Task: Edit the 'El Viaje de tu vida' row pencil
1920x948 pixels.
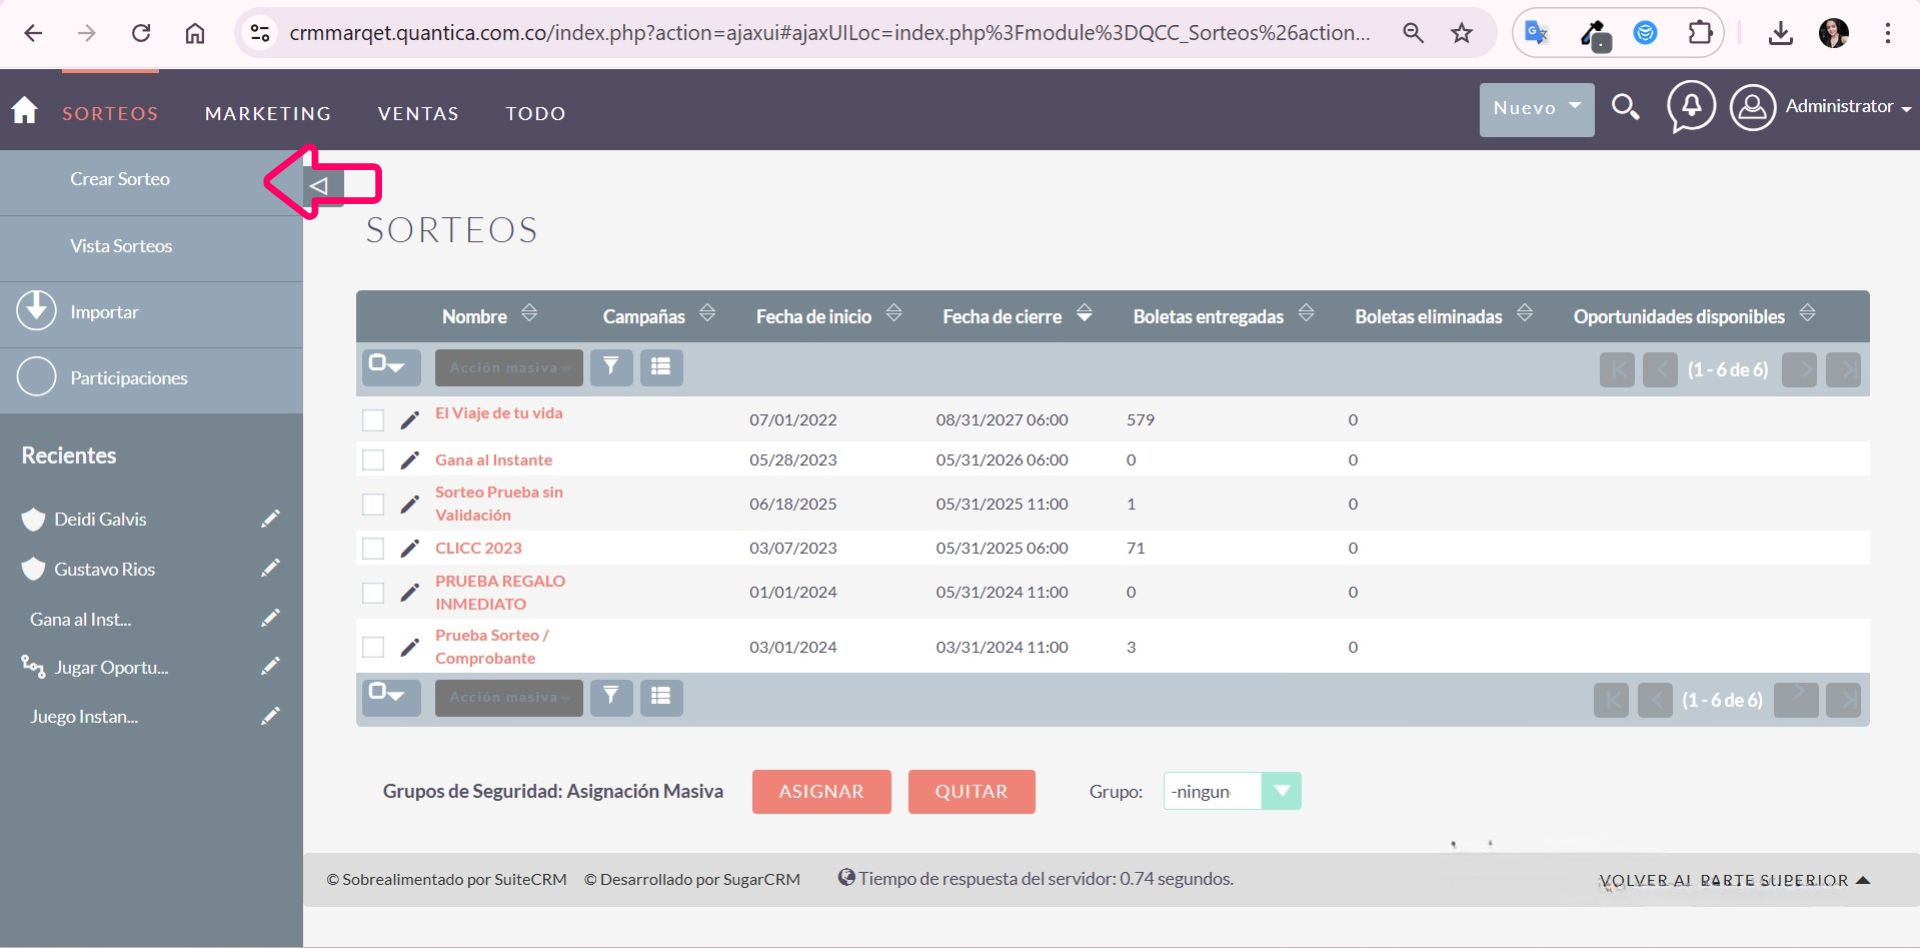Action: click(410, 420)
